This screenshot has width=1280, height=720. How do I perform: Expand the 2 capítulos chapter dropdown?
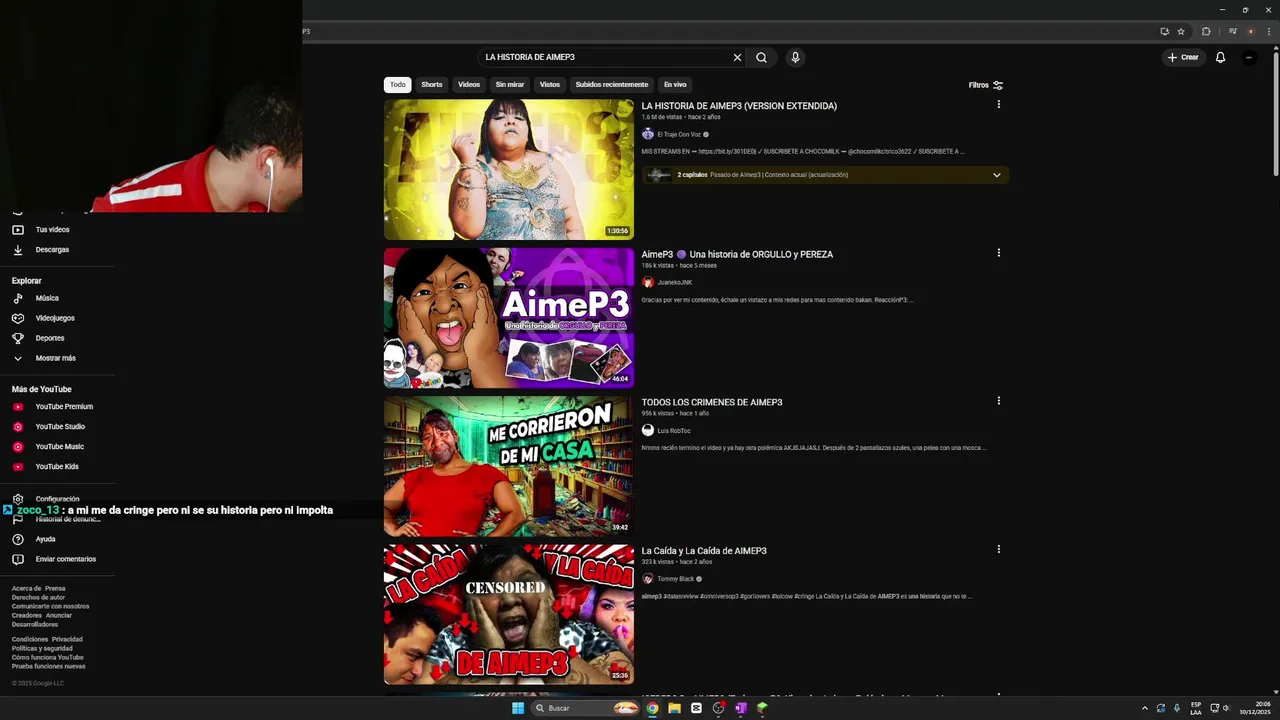pyautogui.click(x=996, y=175)
